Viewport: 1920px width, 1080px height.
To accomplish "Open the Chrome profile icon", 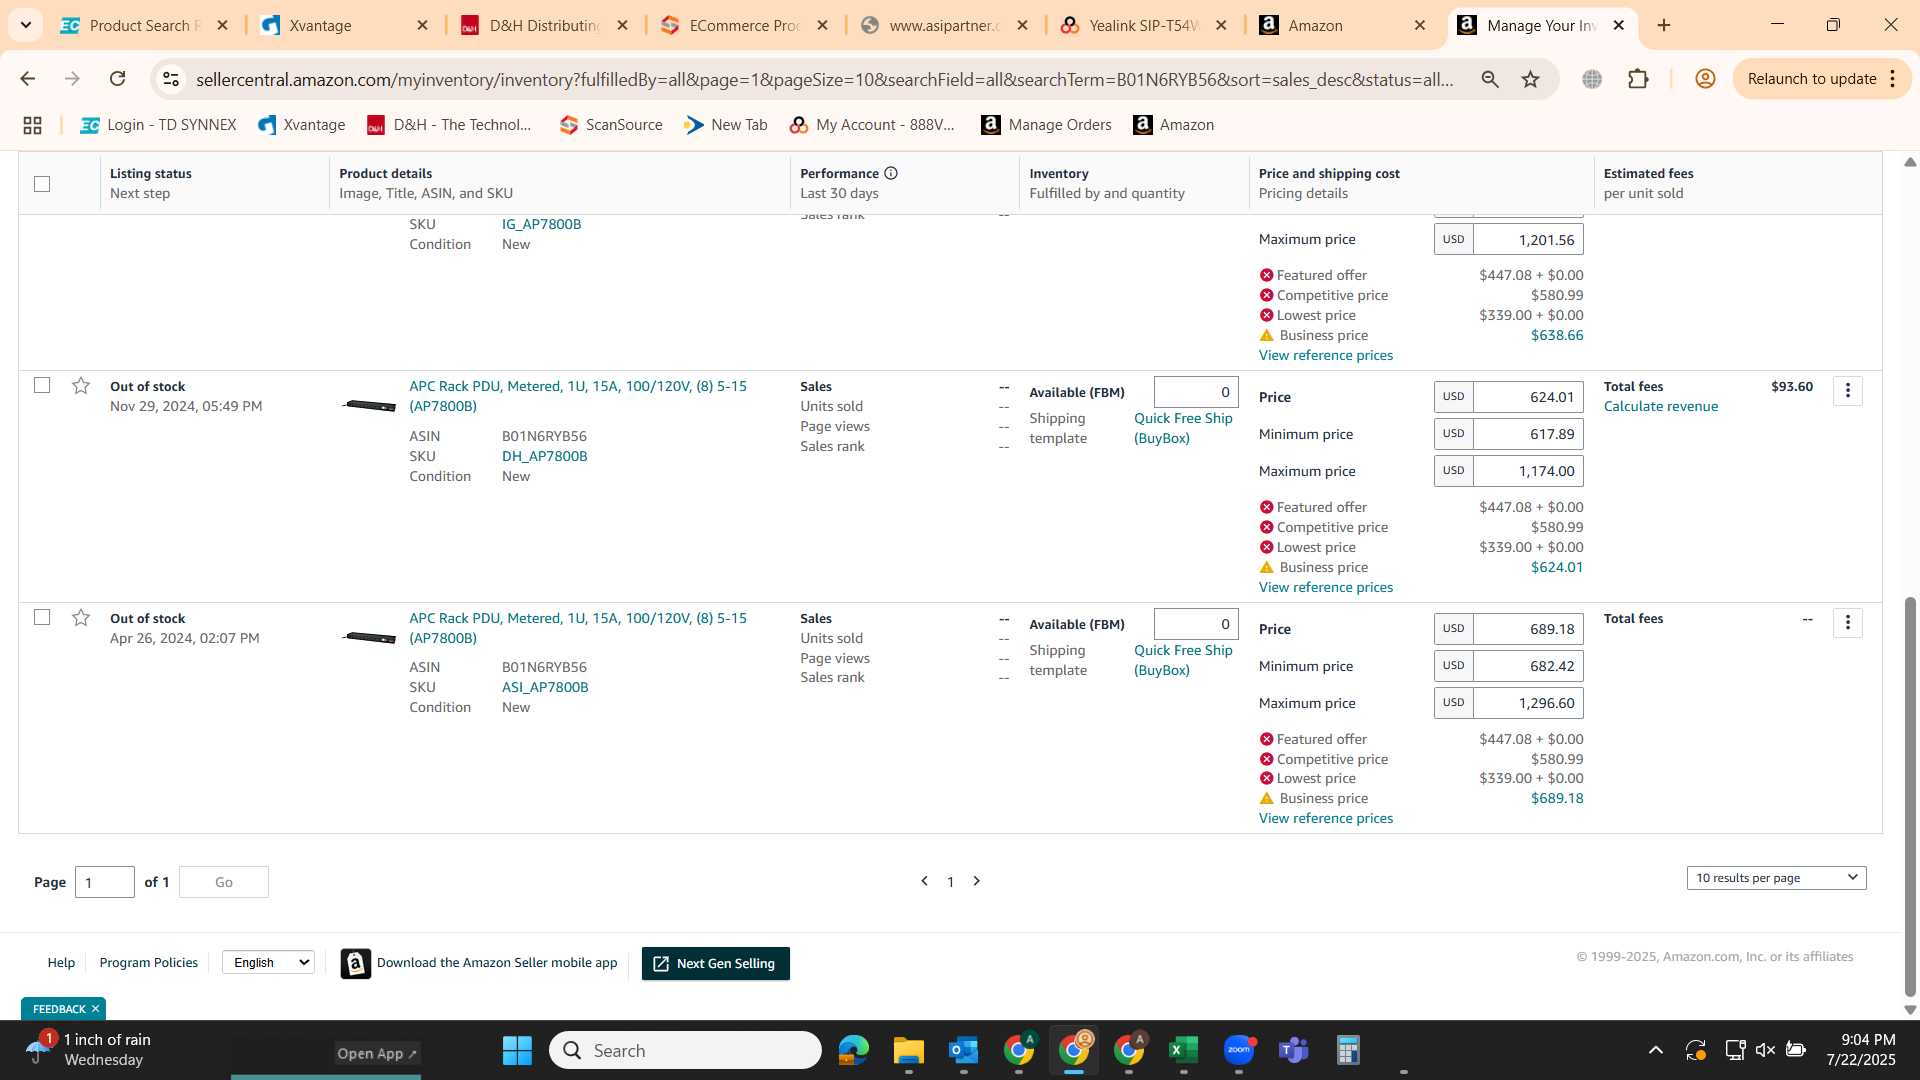I will (1705, 79).
